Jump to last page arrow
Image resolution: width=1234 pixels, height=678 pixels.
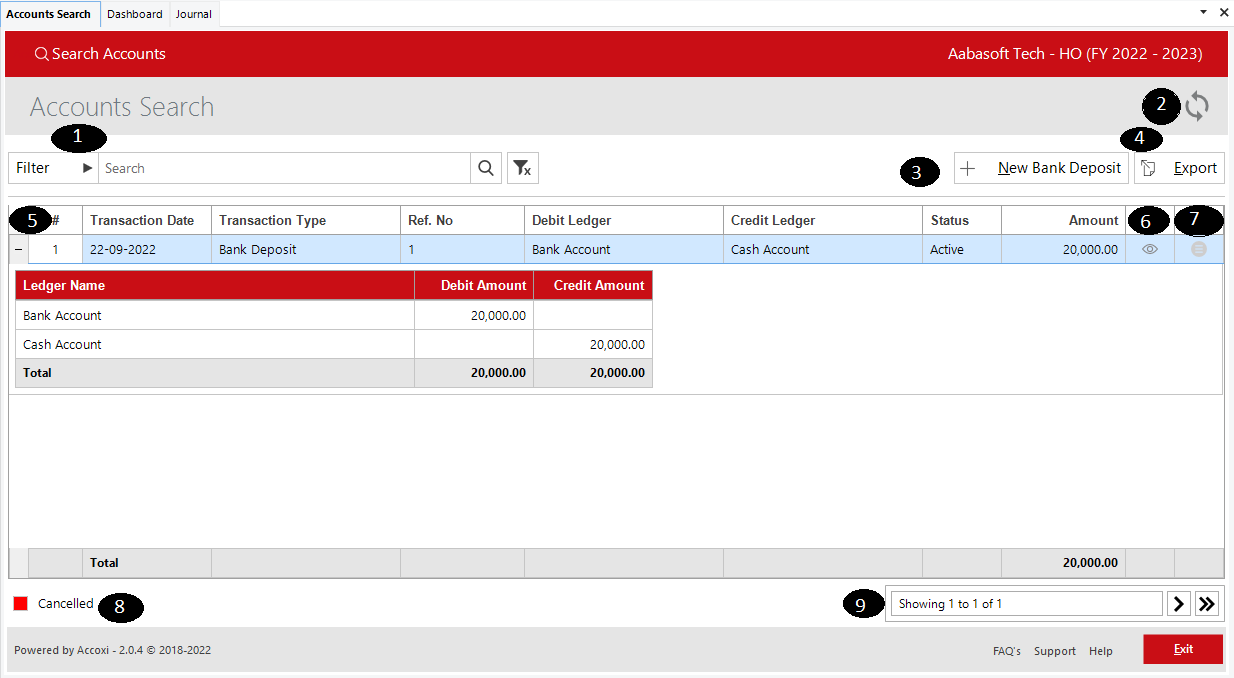coord(1207,603)
